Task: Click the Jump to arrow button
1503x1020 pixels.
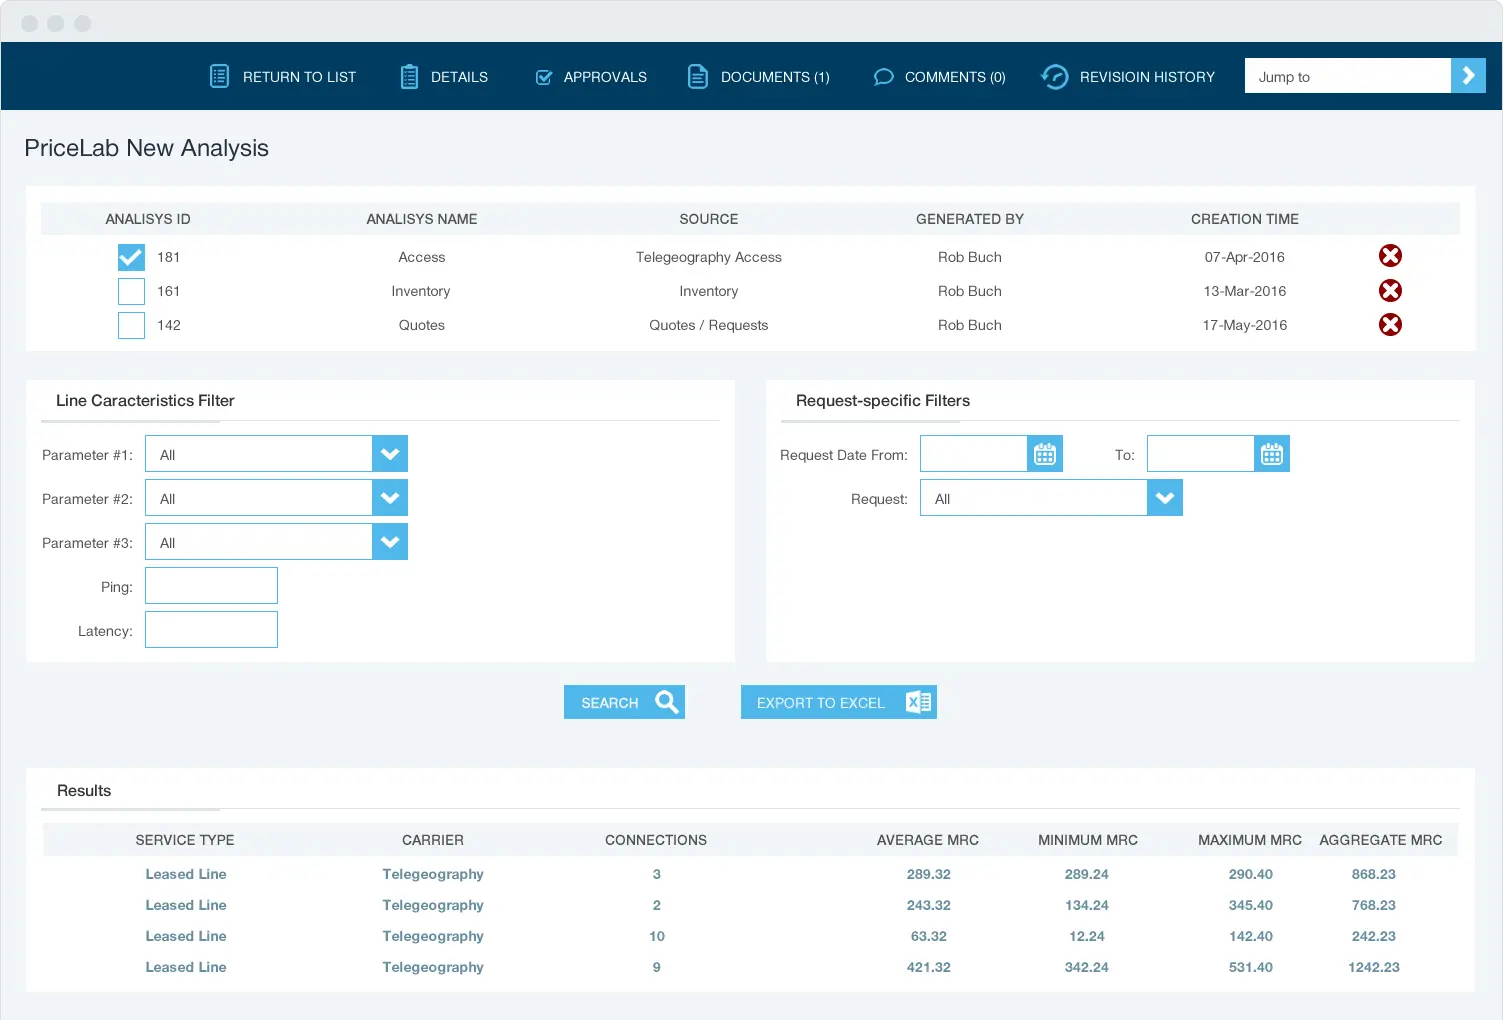Action: (x=1467, y=76)
